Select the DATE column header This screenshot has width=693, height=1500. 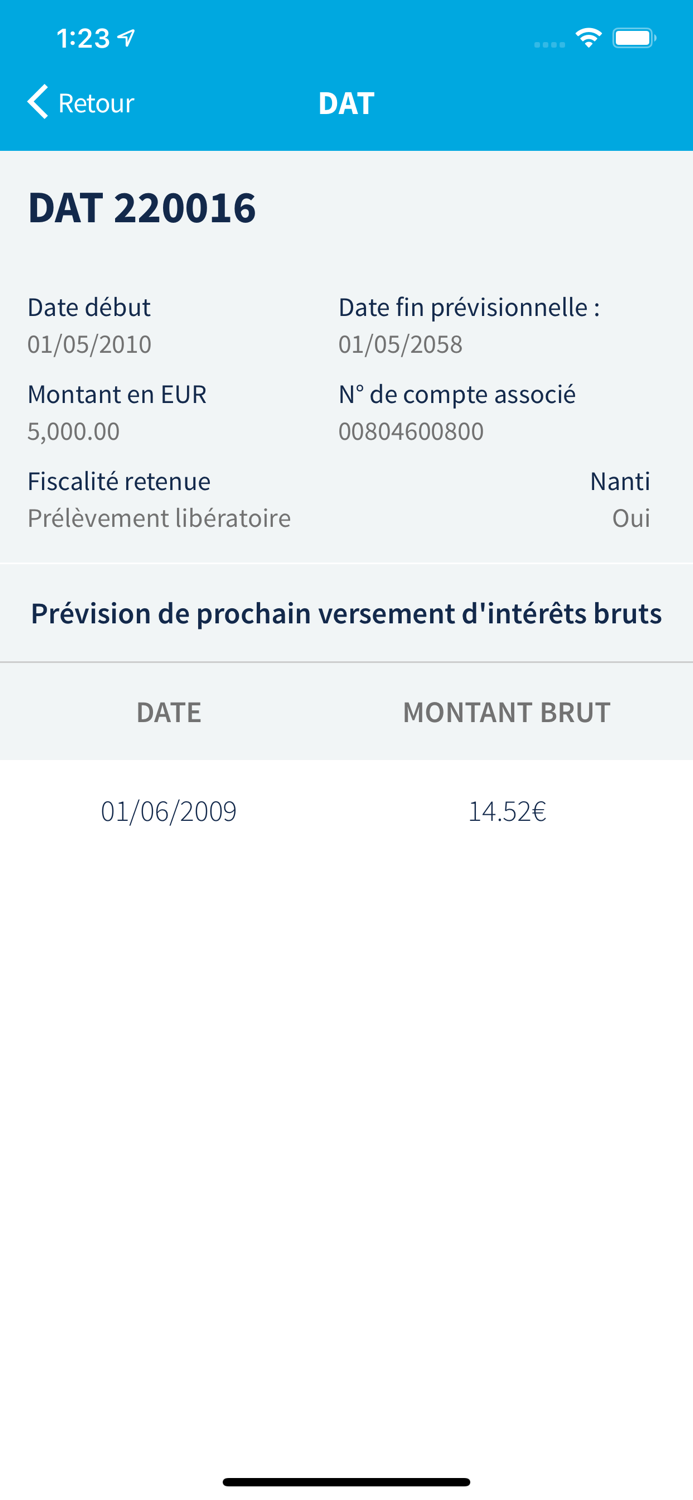[168, 712]
